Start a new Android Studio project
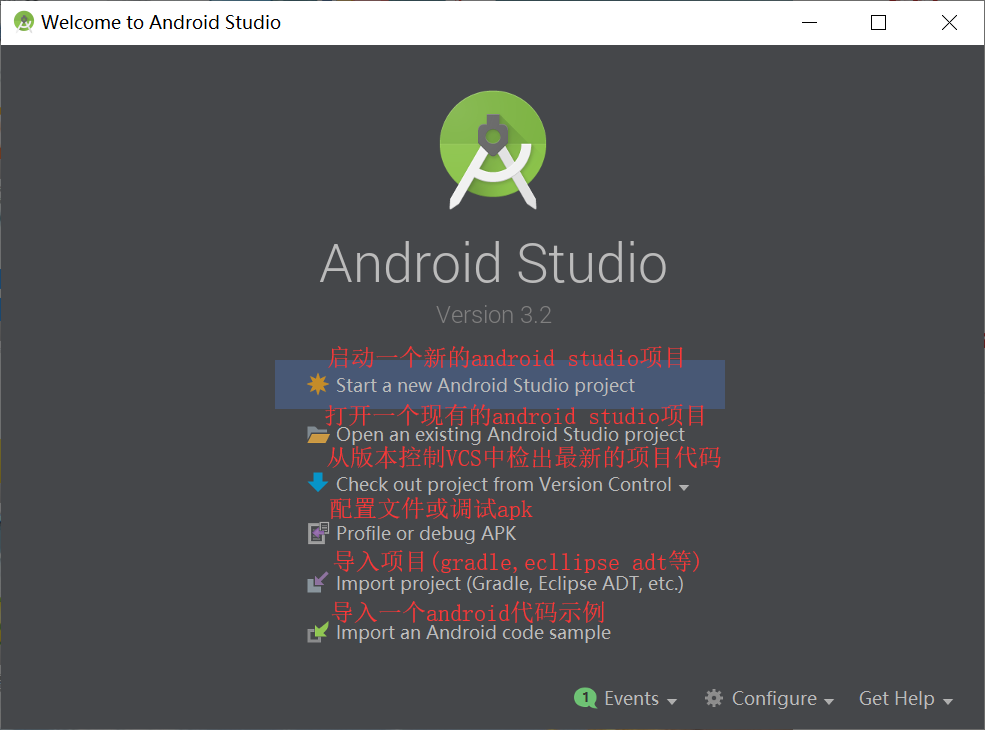 (499, 384)
